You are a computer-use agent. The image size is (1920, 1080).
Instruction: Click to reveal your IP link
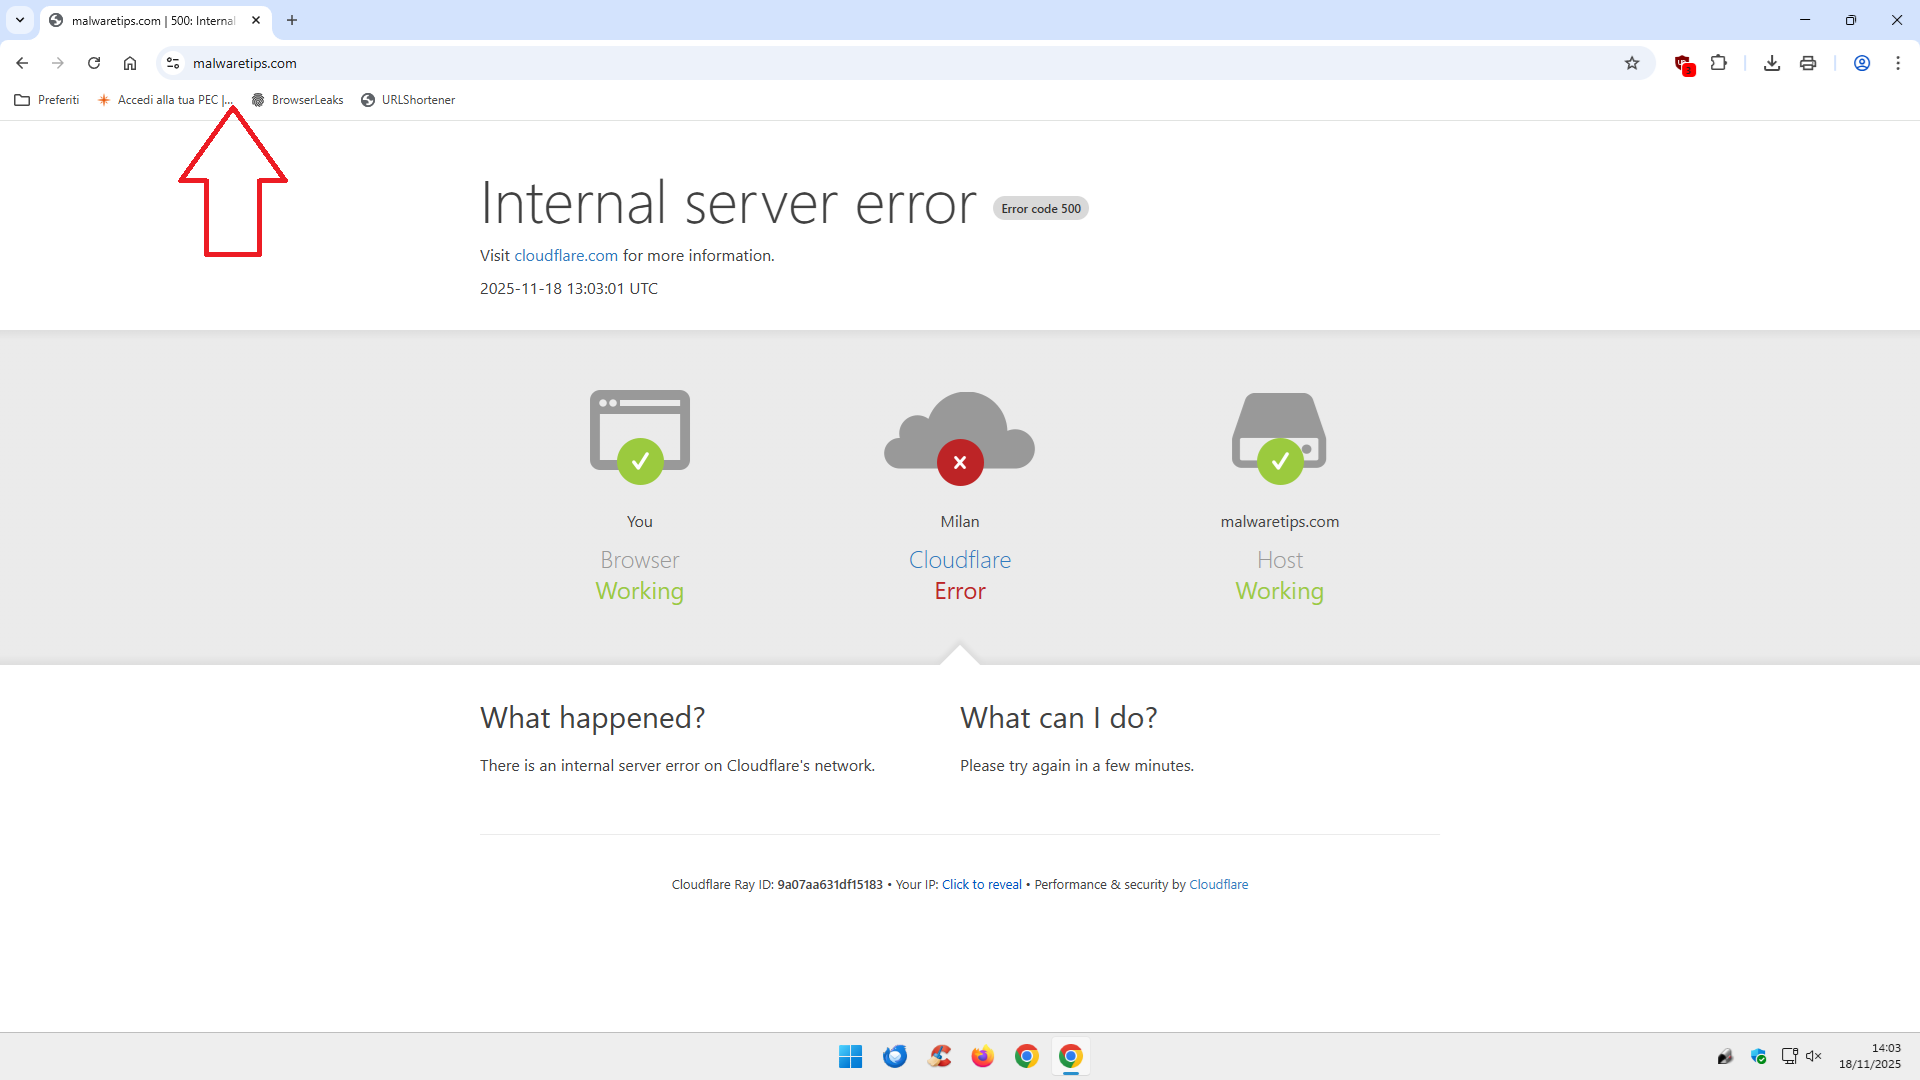(x=981, y=885)
